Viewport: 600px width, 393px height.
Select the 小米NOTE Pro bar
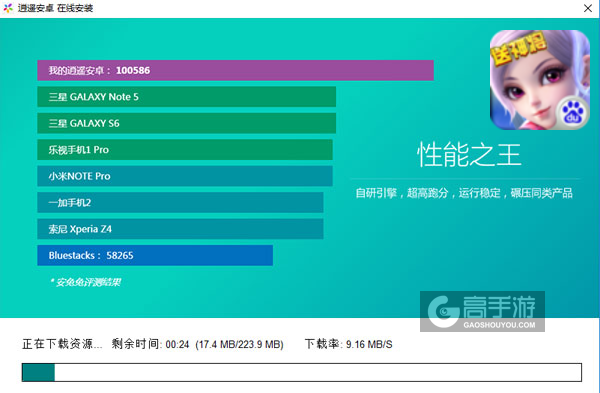click(x=185, y=176)
